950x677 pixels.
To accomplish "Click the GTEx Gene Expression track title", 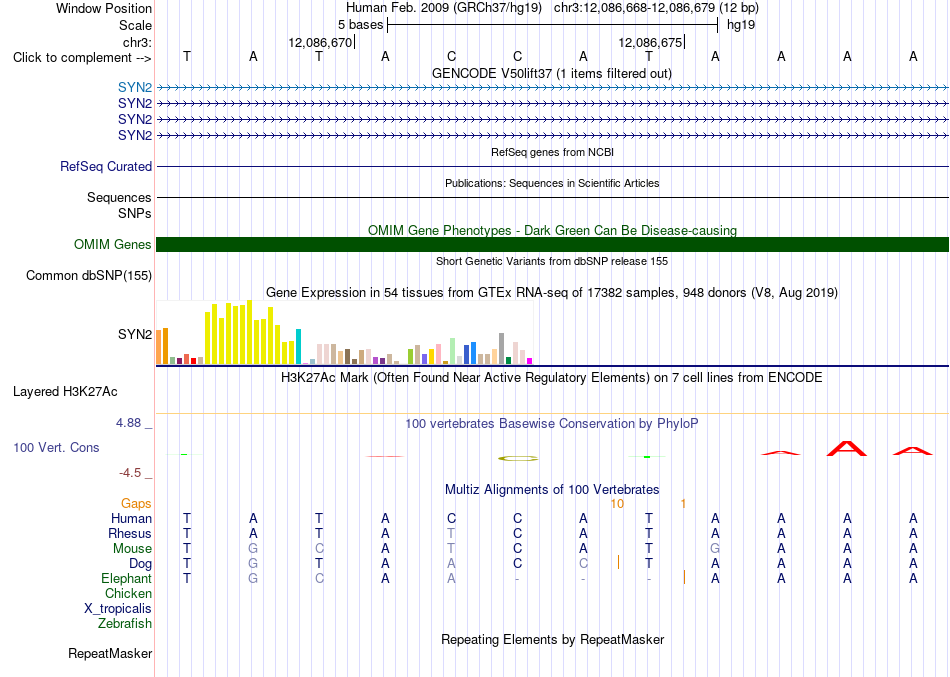I will pyautogui.click(x=552, y=293).
